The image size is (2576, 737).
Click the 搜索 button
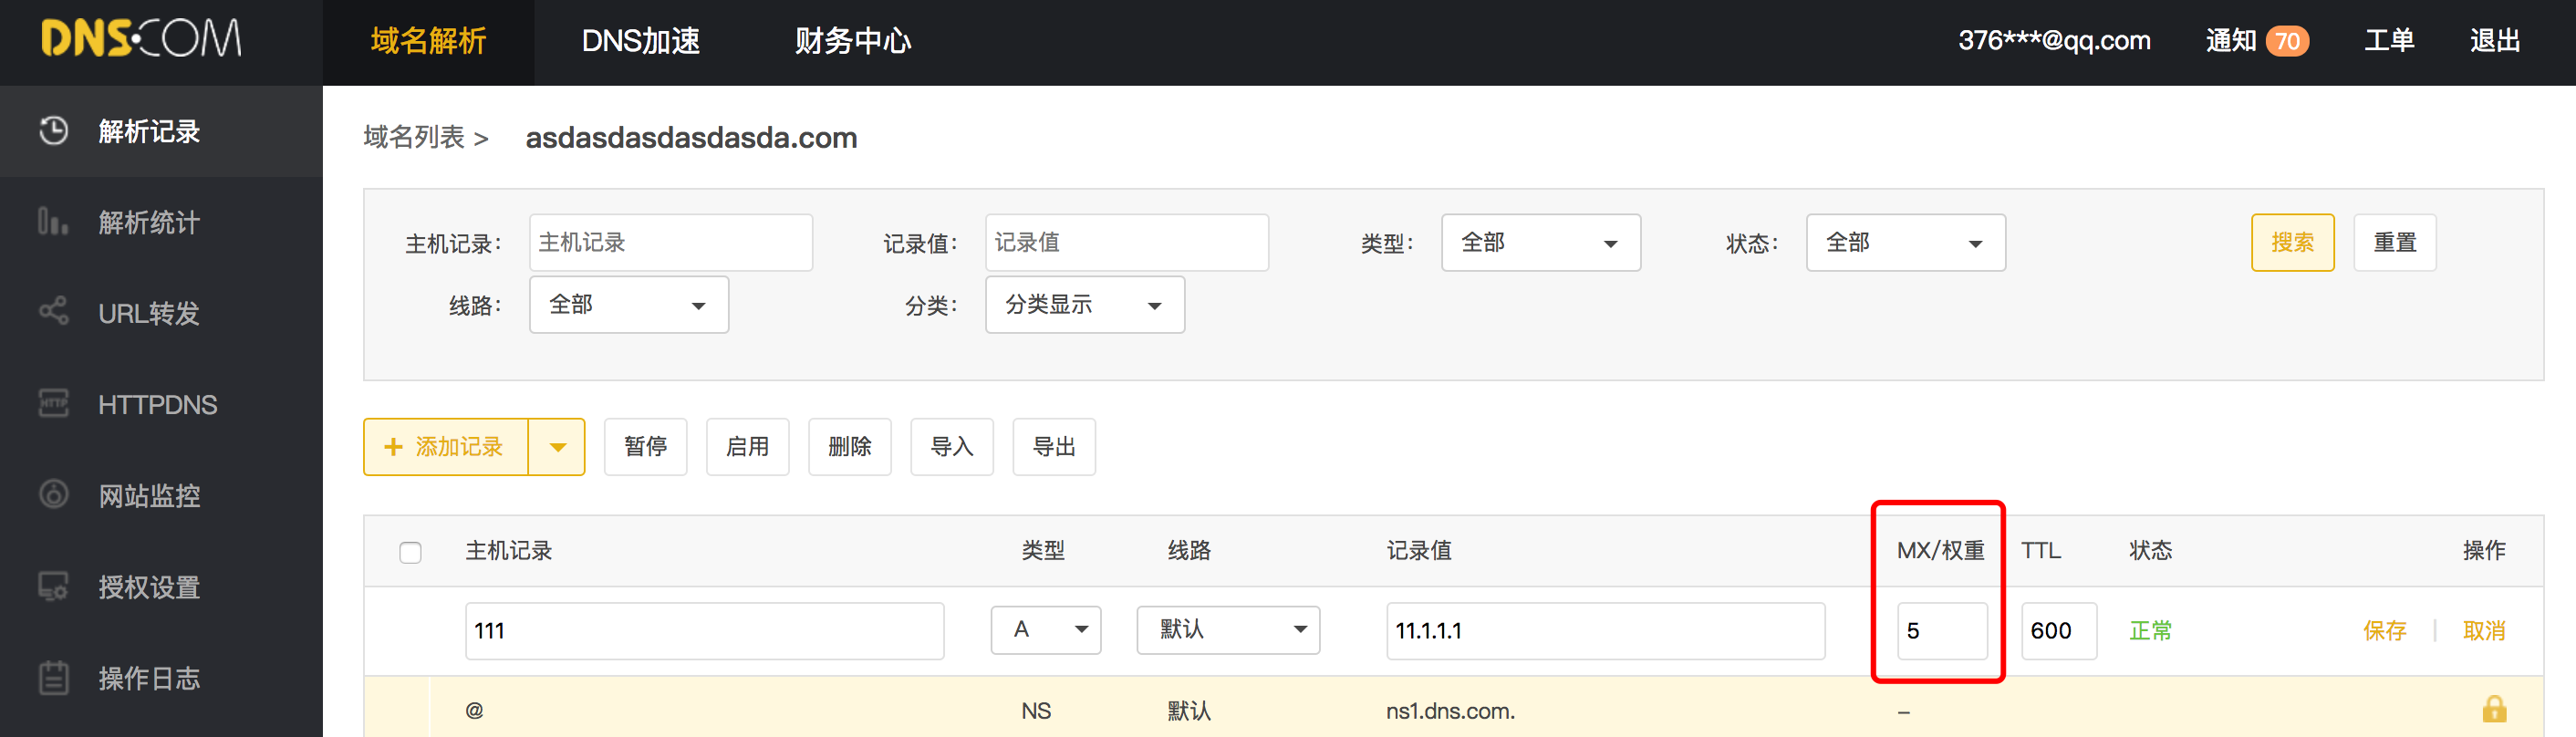point(2292,243)
